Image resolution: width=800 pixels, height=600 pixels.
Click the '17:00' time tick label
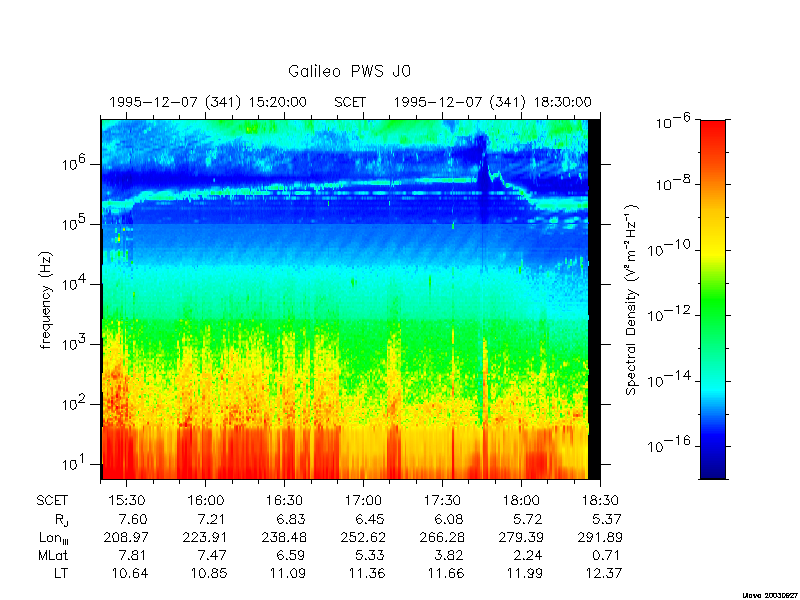(x=363, y=501)
